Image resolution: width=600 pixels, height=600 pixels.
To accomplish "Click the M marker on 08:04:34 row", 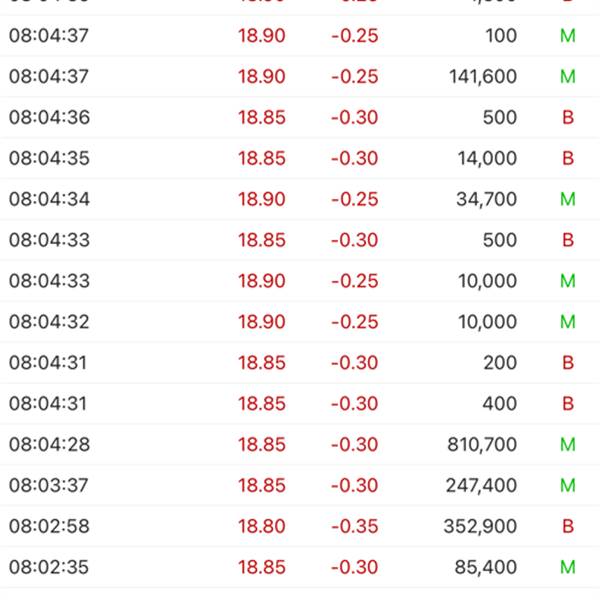I will coord(568,199).
